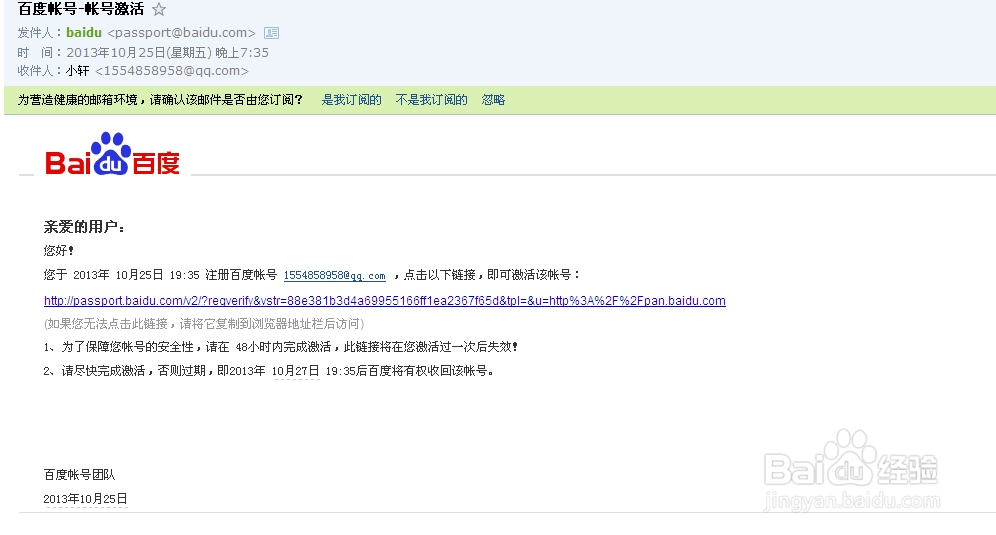Click recipient address 1554858958@qq.com in header

tap(172, 71)
